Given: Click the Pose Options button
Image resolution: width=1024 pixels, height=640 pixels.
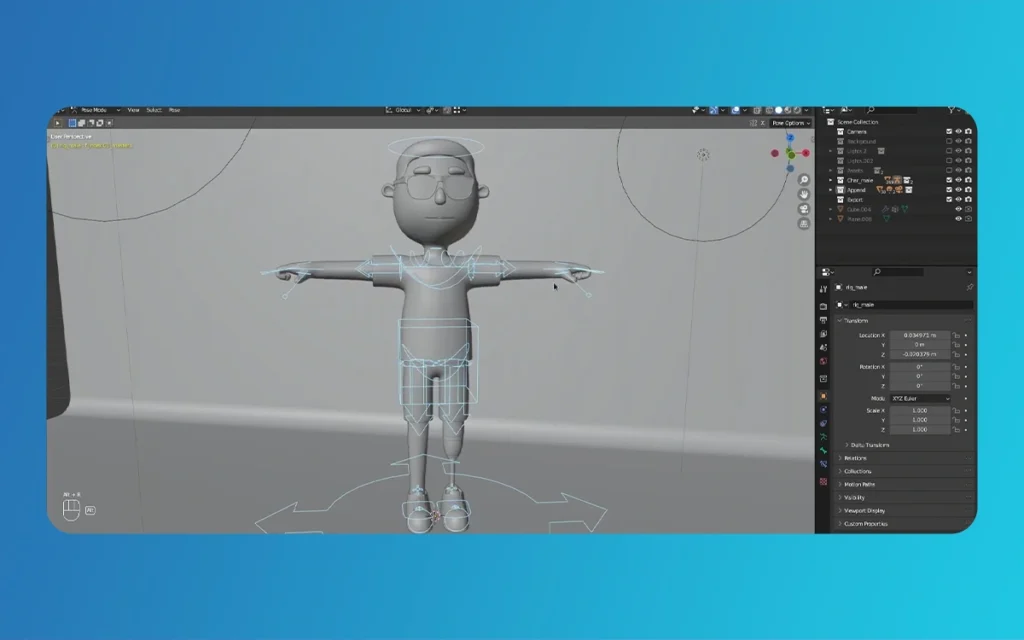Looking at the screenshot, I should click(x=788, y=122).
